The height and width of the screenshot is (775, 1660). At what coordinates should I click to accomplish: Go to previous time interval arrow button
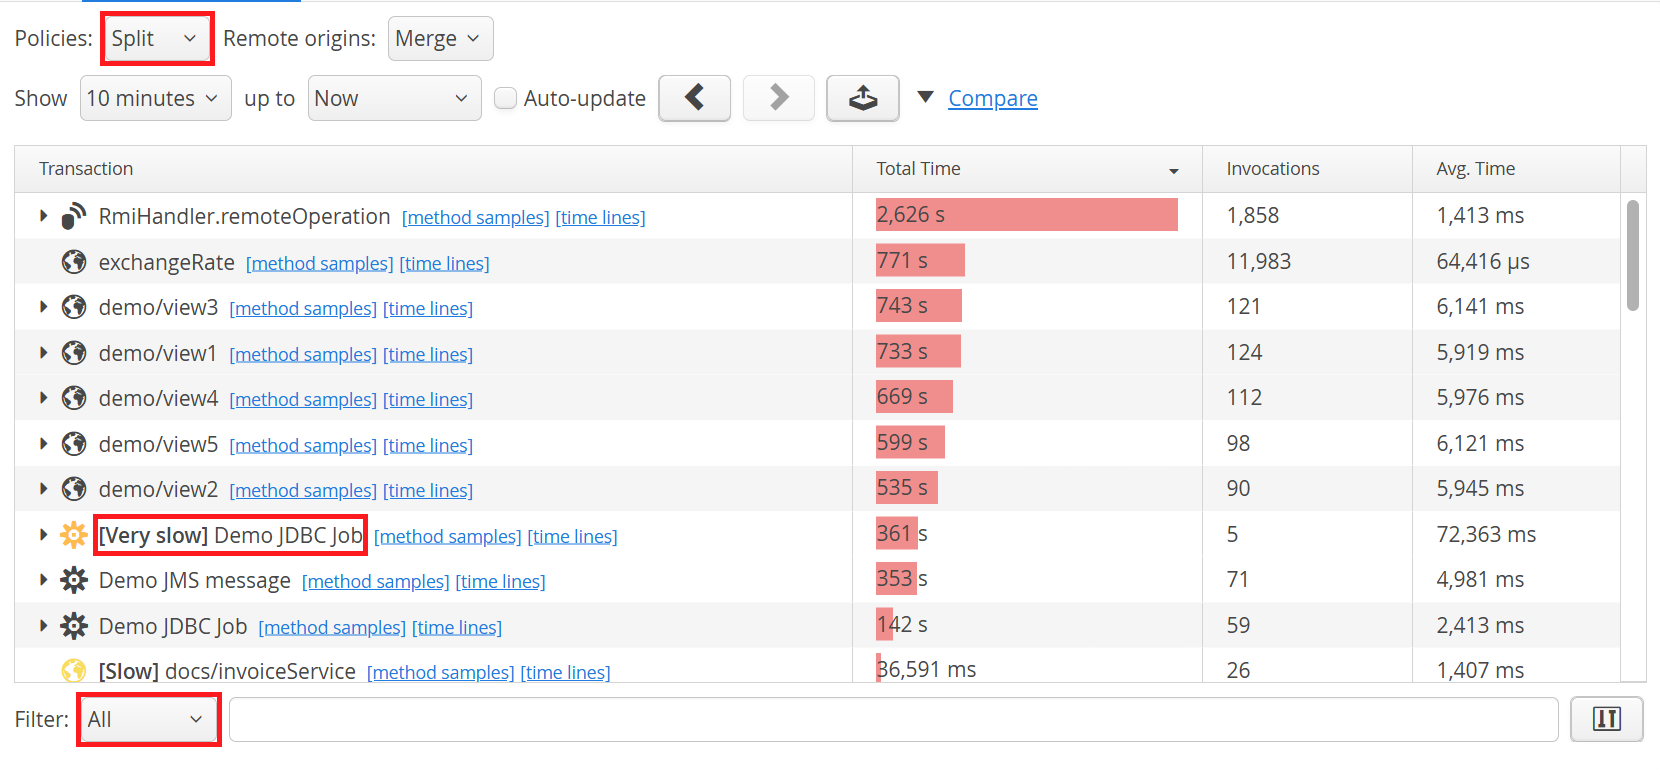pyautogui.click(x=695, y=98)
